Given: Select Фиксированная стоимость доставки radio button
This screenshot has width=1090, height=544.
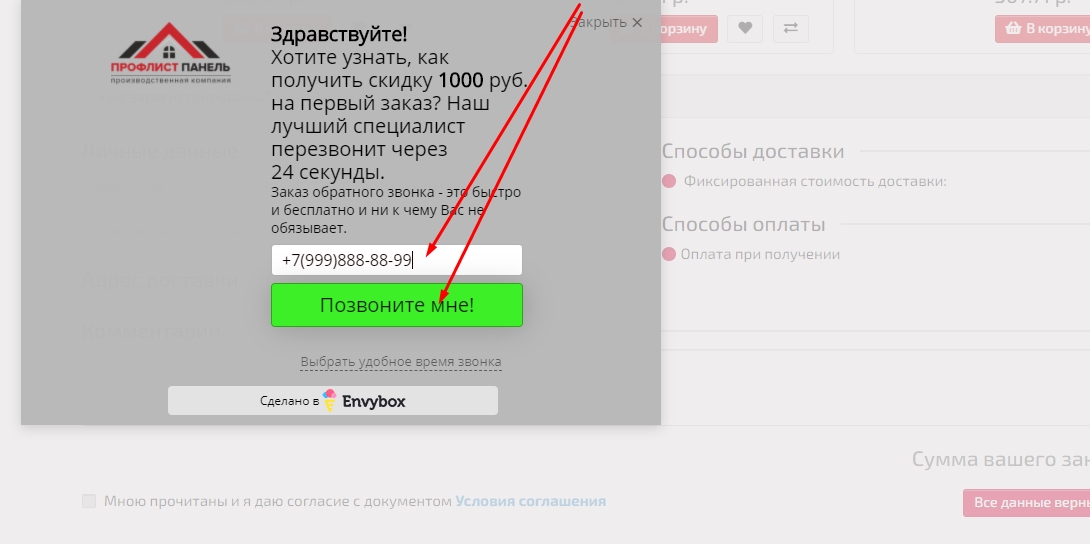Looking at the screenshot, I should click(x=669, y=181).
